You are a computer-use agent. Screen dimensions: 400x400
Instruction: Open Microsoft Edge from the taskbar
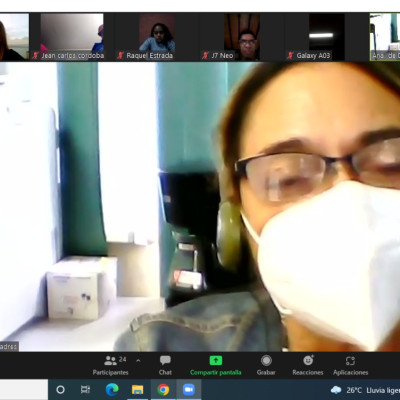click(x=112, y=389)
